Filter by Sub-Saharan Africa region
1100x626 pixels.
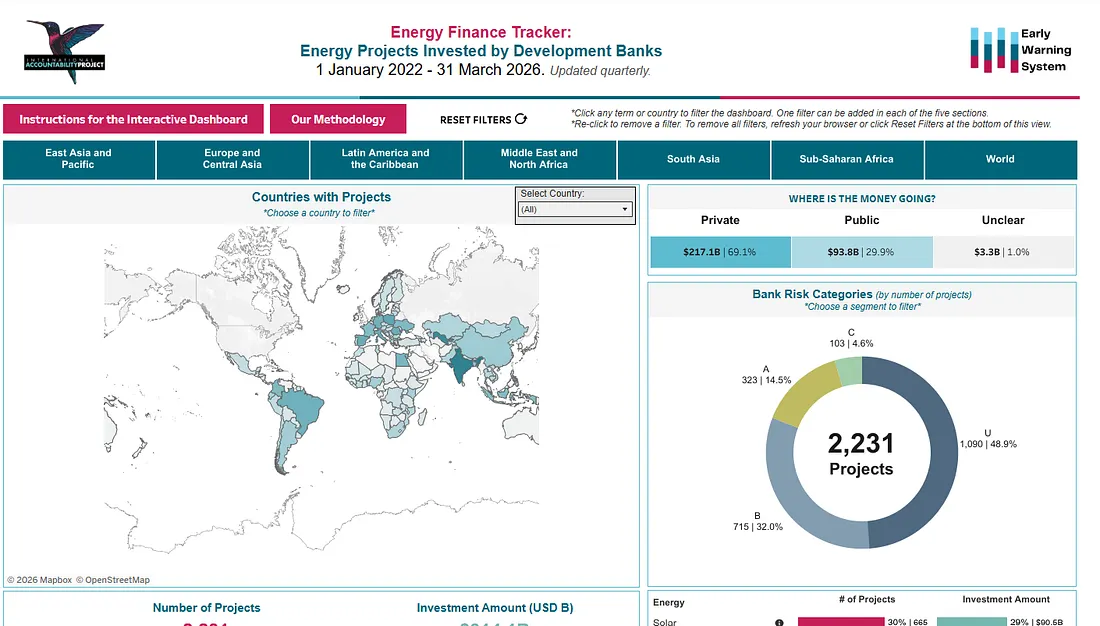(x=847, y=159)
